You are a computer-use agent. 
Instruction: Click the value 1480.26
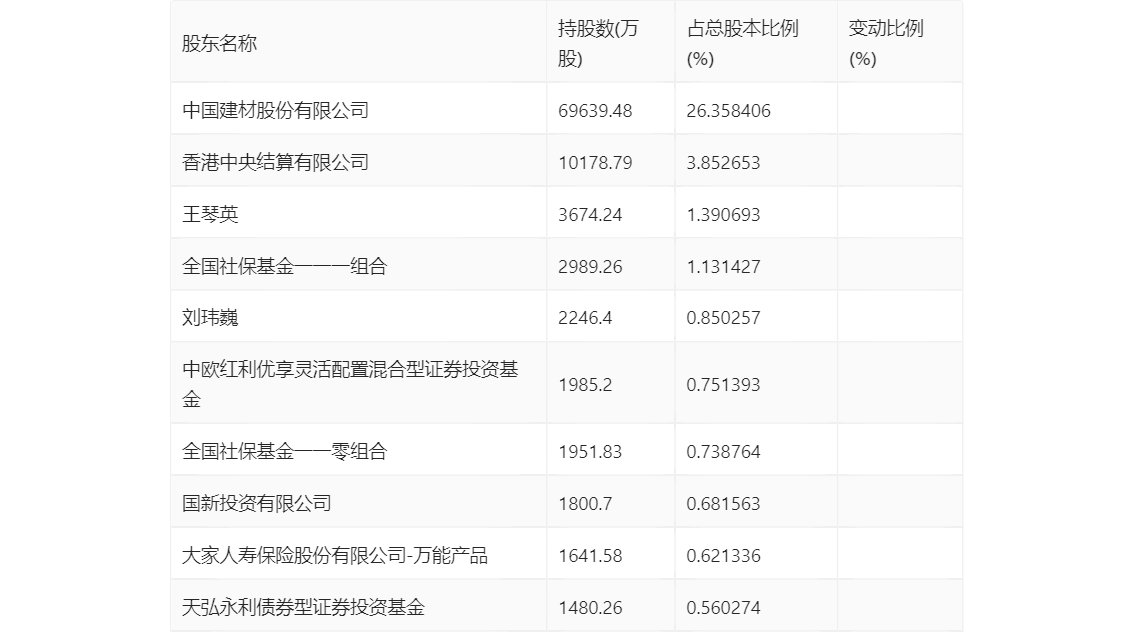tap(590, 608)
